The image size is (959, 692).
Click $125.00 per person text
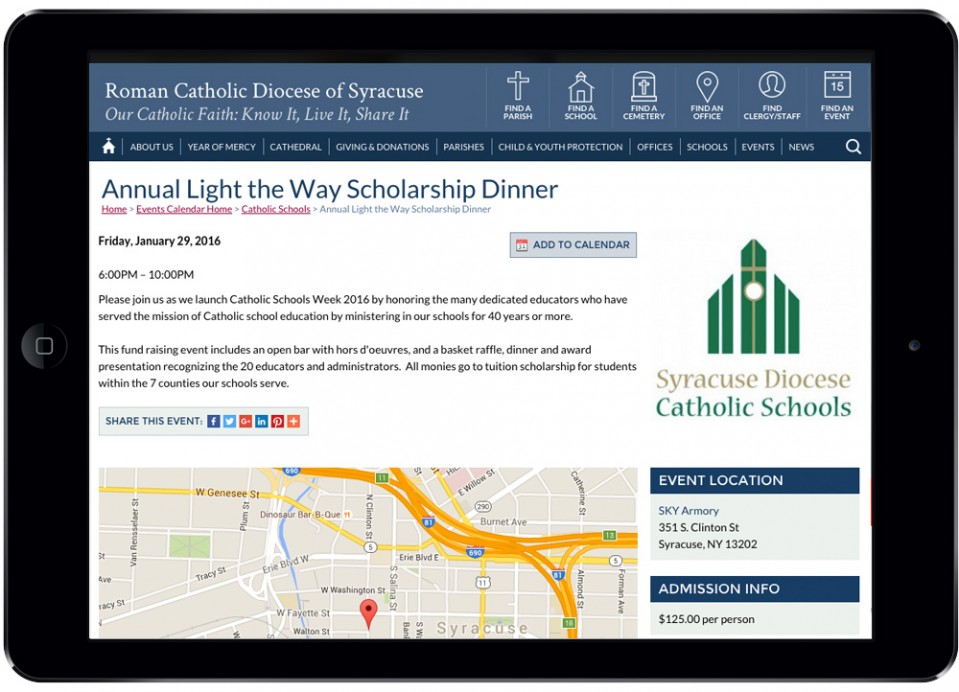coord(706,619)
